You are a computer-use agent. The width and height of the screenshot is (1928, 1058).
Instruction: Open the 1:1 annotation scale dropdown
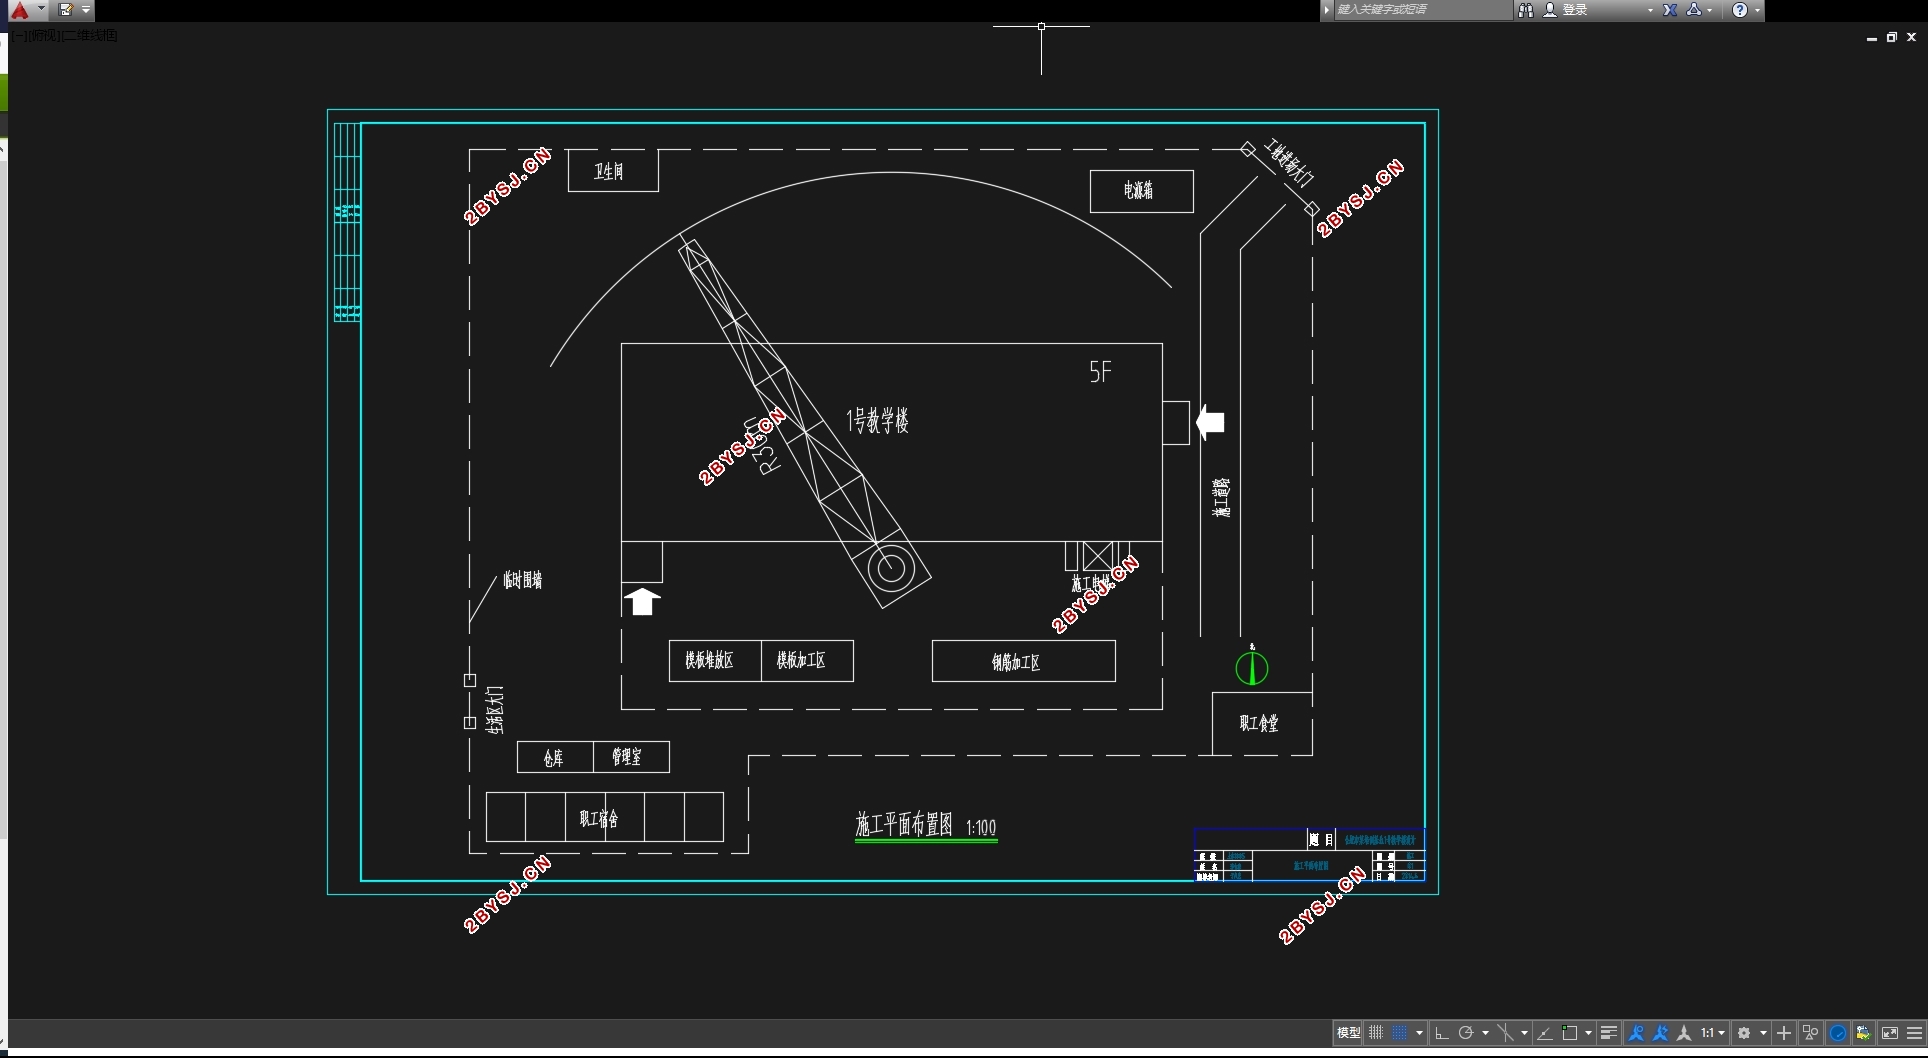click(1713, 1033)
